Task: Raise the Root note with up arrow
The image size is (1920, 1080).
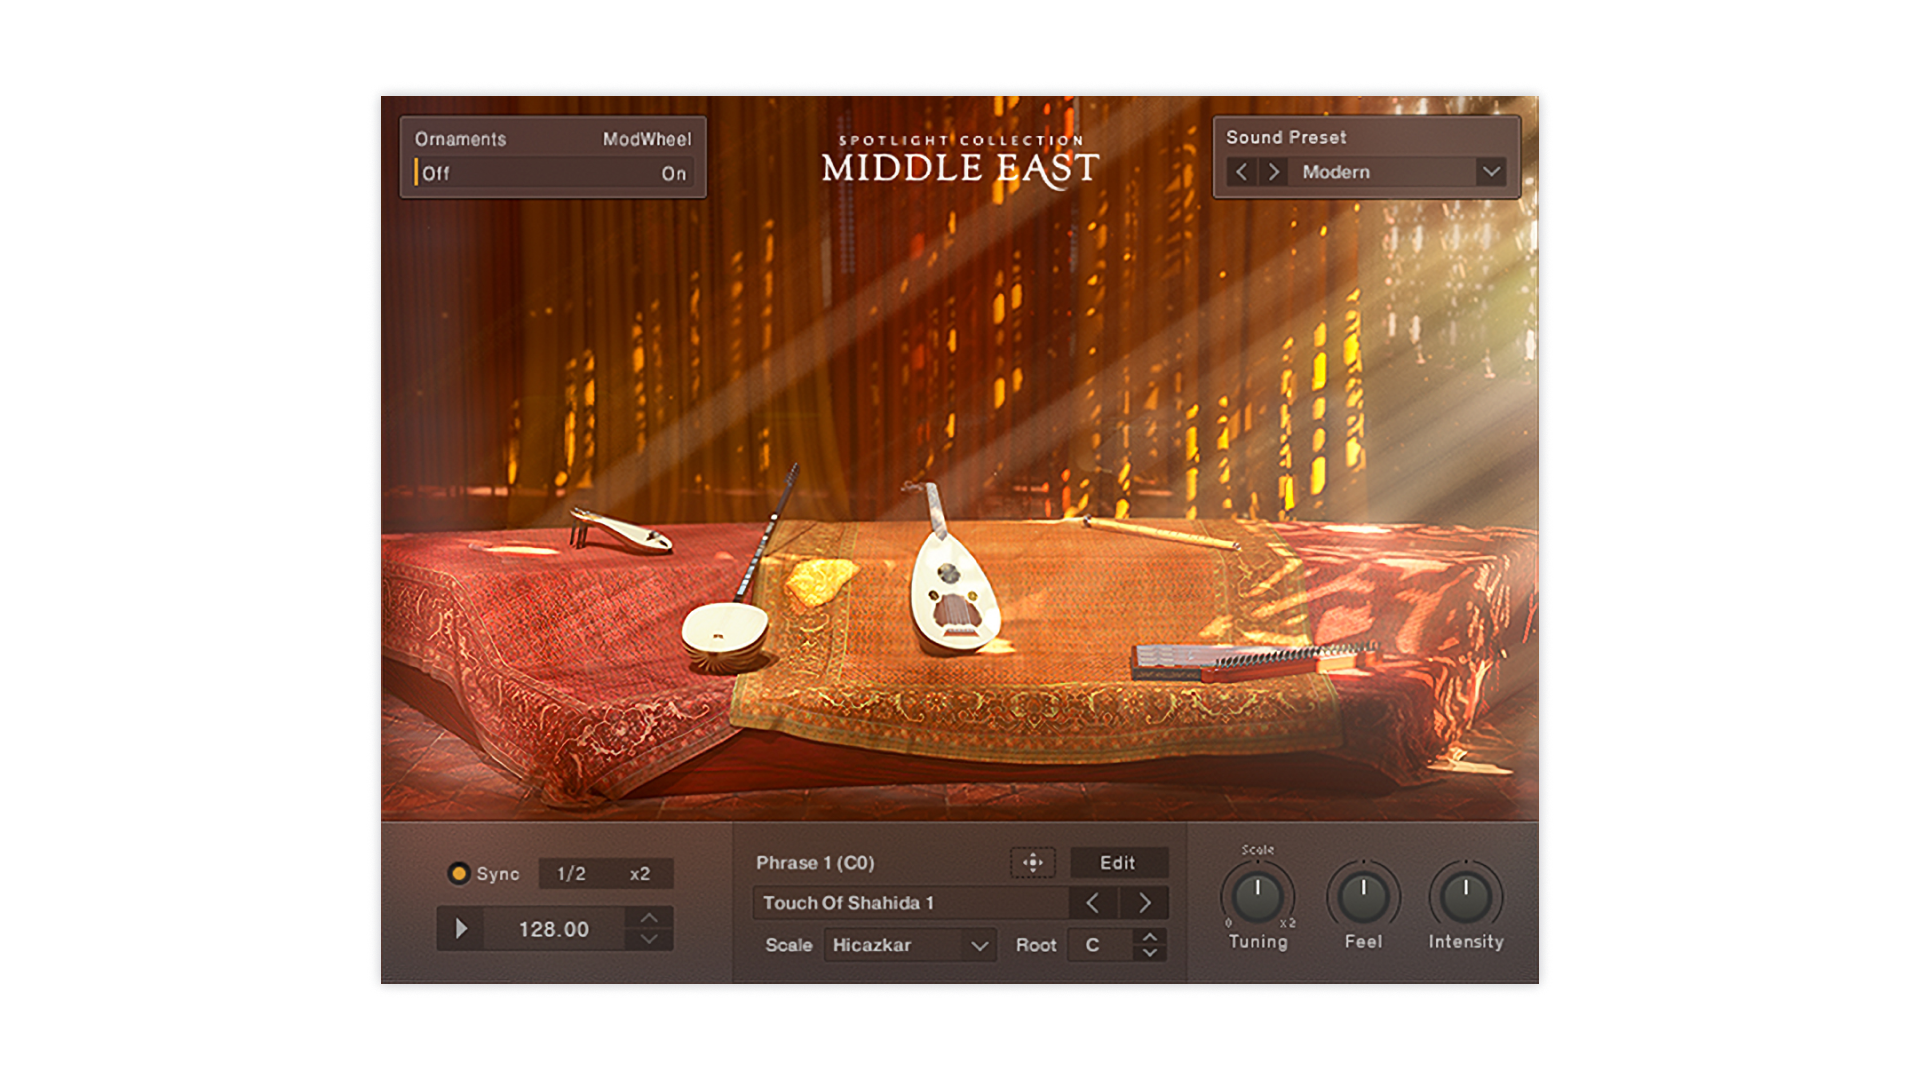Action: (x=1150, y=937)
